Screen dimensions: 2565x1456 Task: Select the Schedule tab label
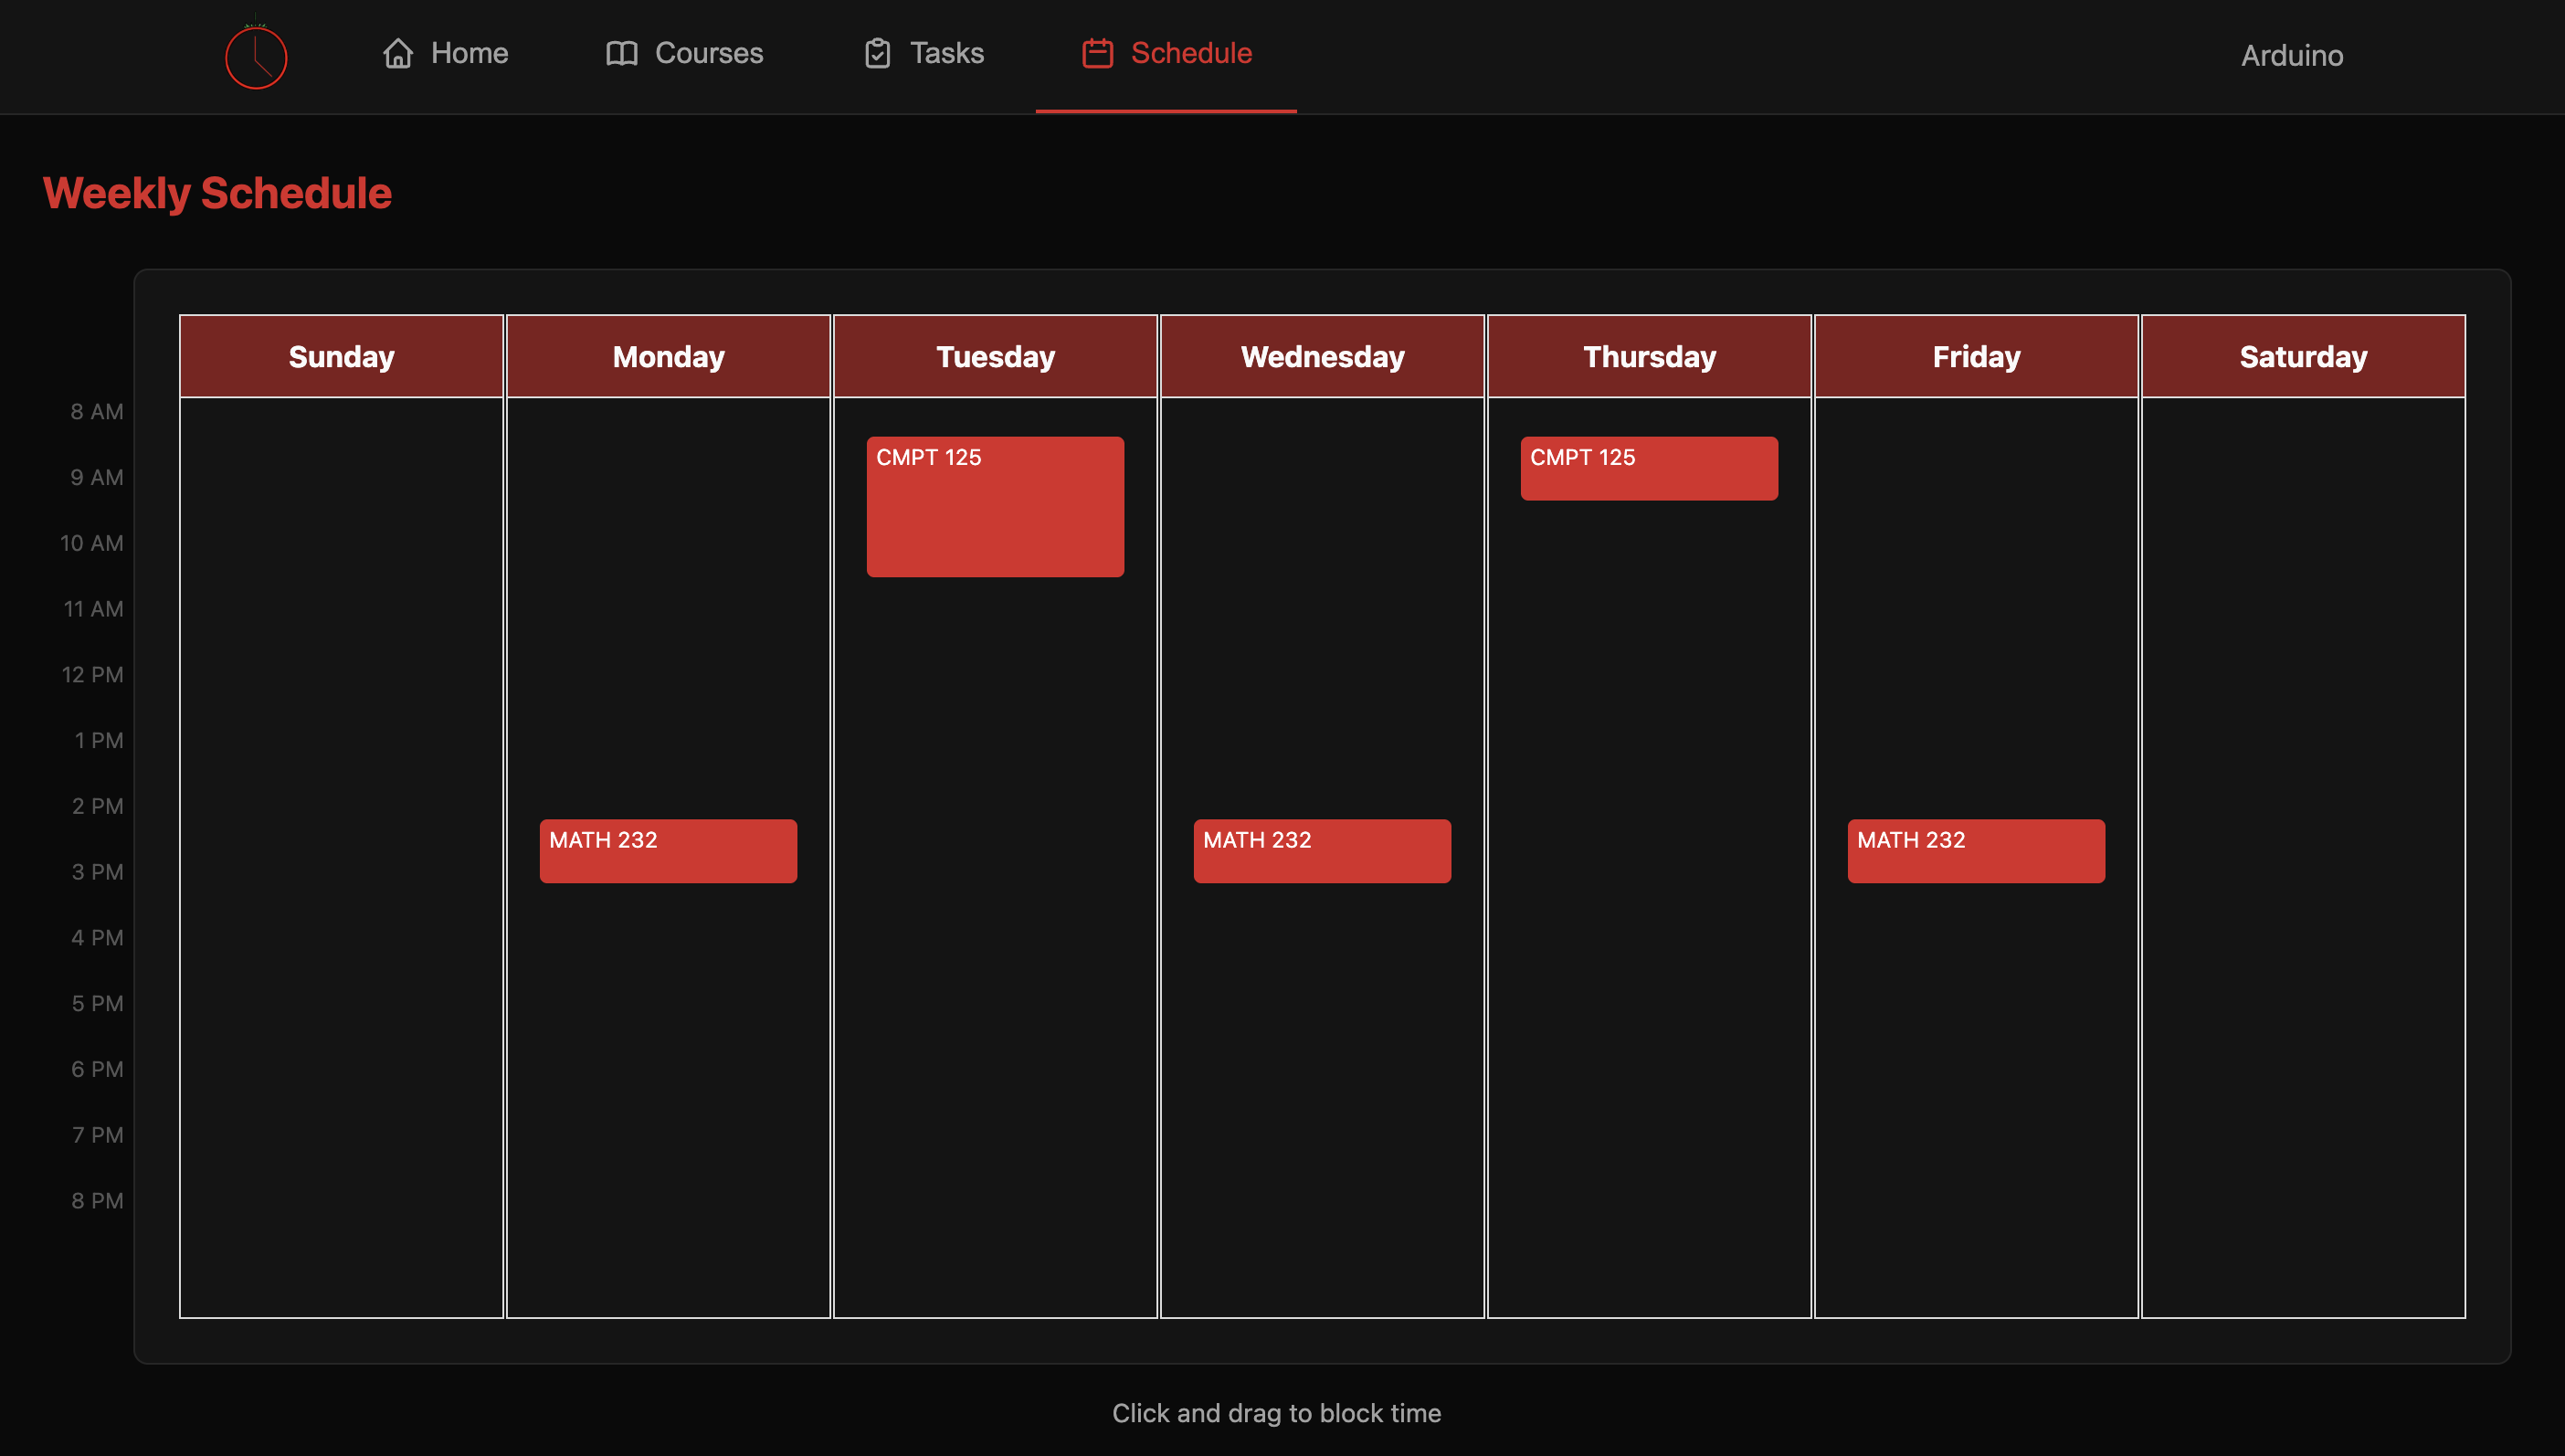tap(1190, 53)
